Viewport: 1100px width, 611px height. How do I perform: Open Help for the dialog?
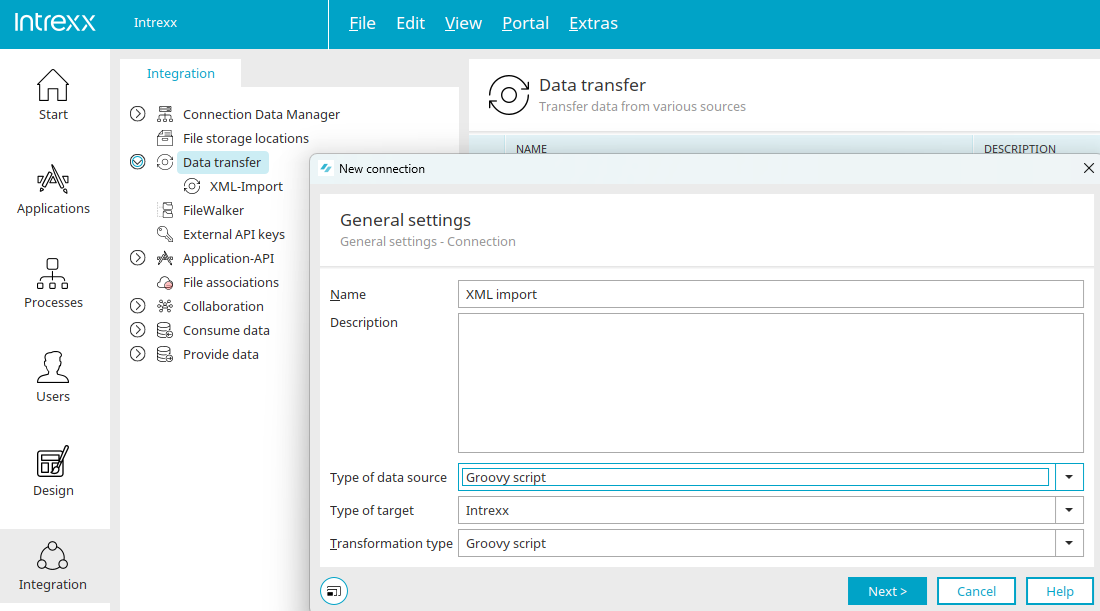click(x=1060, y=591)
